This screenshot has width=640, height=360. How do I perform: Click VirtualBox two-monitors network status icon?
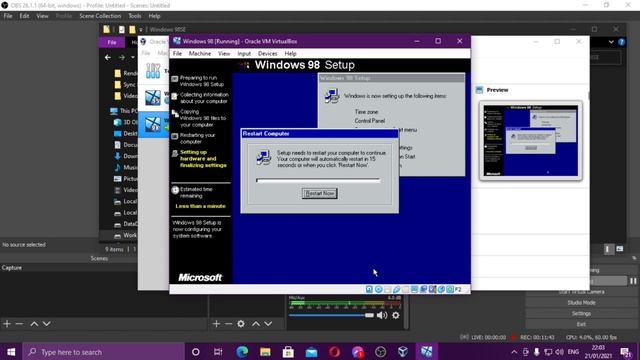click(x=423, y=289)
